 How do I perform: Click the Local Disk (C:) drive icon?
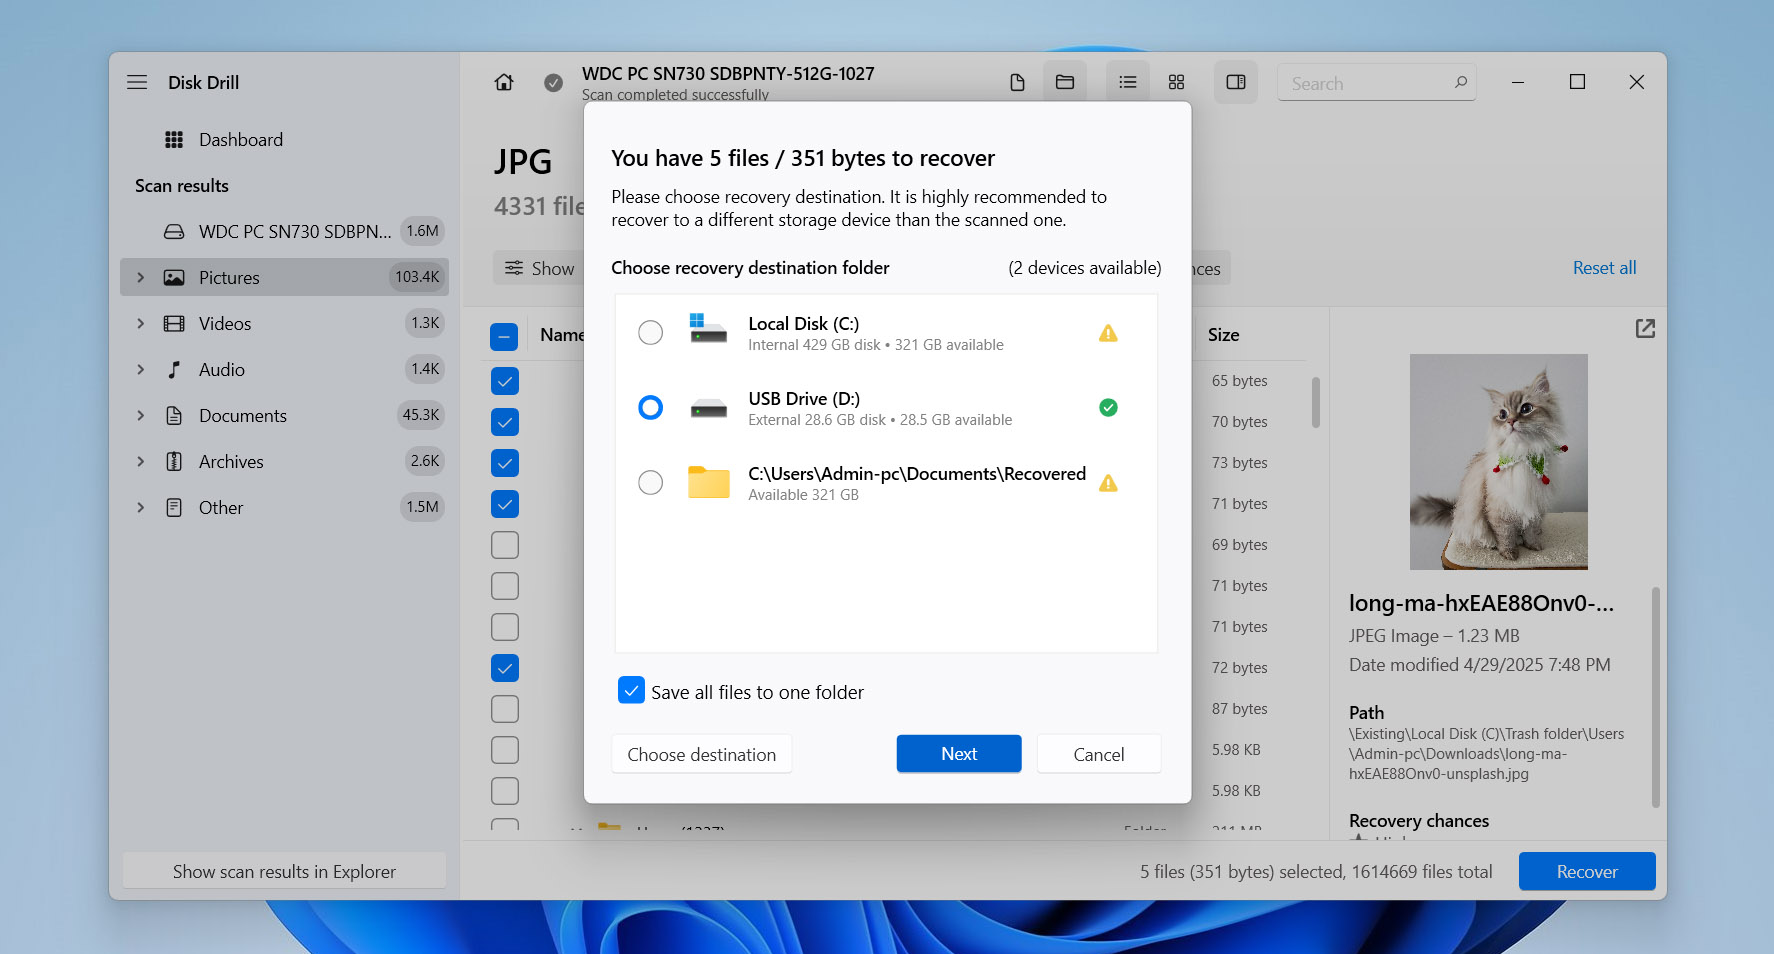click(x=708, y=328)
